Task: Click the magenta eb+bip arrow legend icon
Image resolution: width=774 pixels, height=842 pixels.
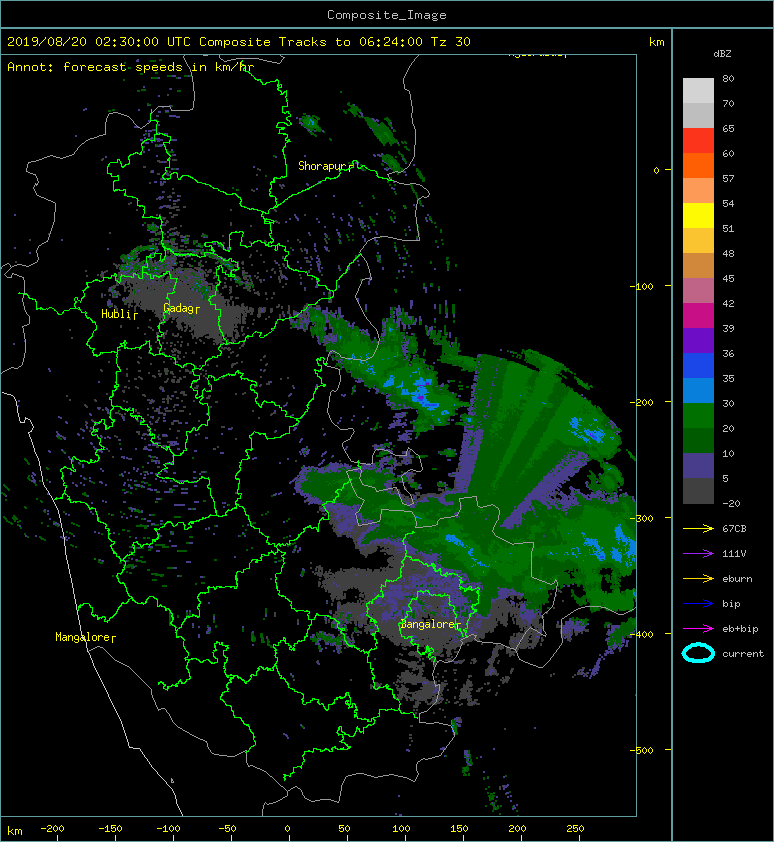Action: [x=698, y=628]
